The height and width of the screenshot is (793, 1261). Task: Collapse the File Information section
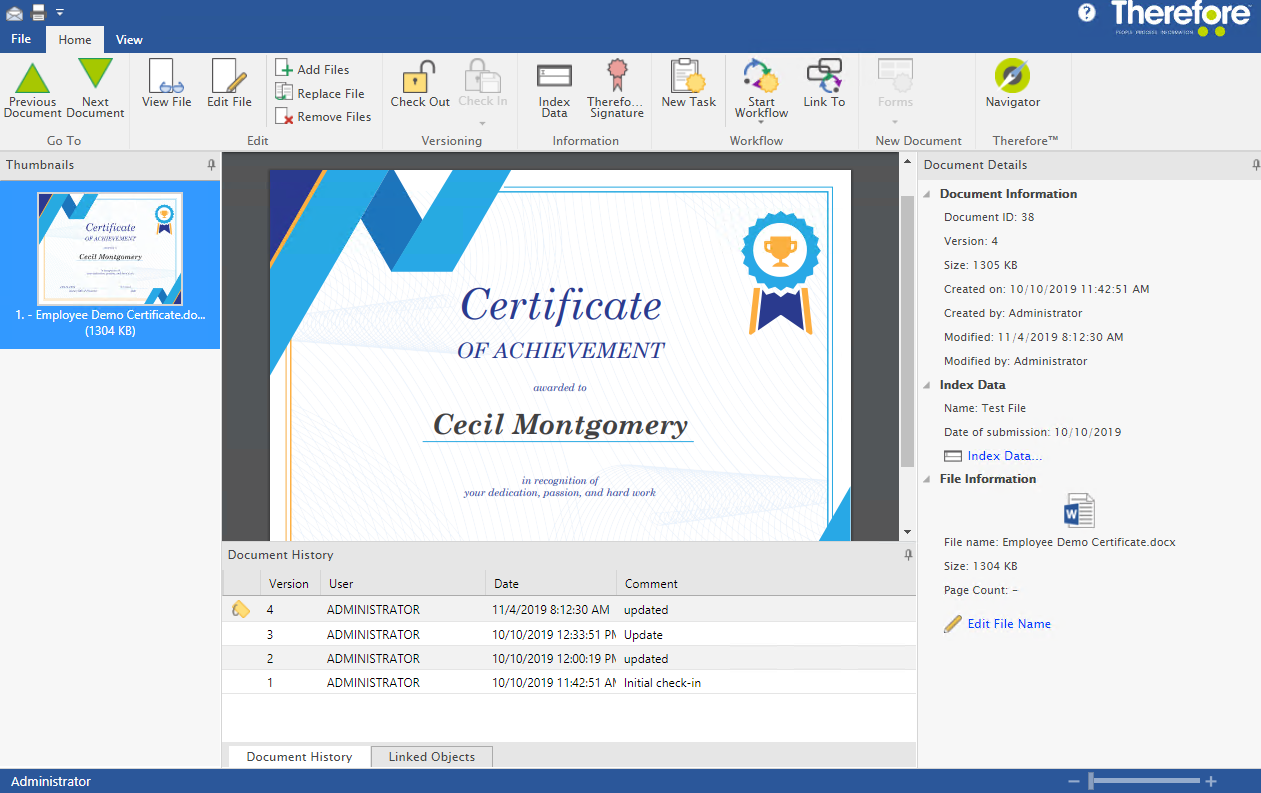(928, 479)
